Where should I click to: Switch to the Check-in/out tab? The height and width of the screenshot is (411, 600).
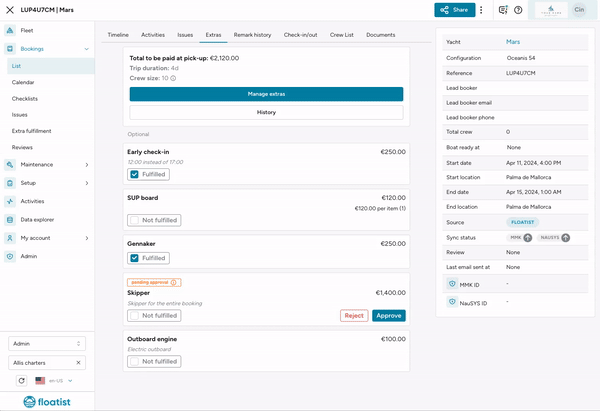(300, 35)
